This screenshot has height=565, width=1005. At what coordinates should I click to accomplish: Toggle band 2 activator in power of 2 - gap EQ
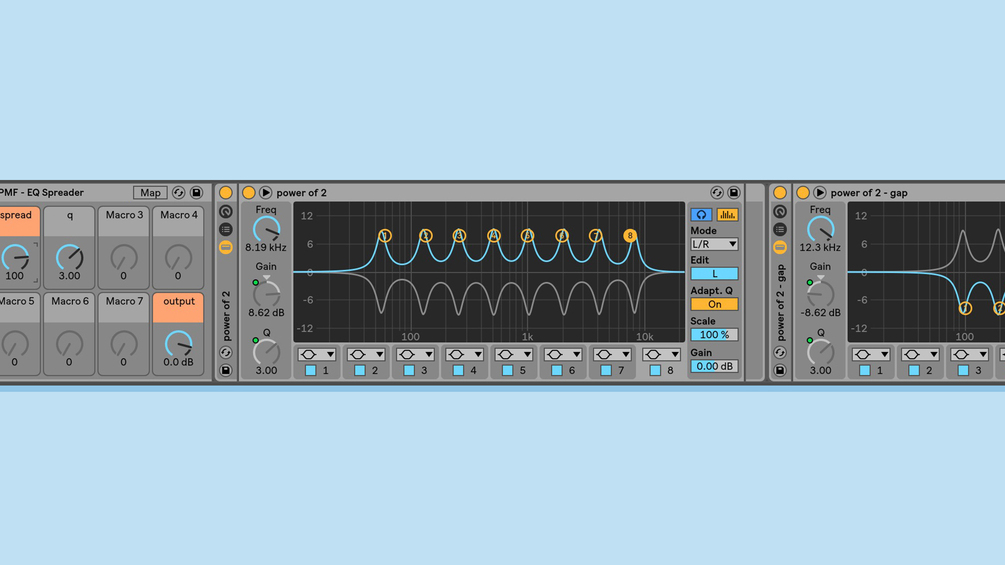pos(914,370)
